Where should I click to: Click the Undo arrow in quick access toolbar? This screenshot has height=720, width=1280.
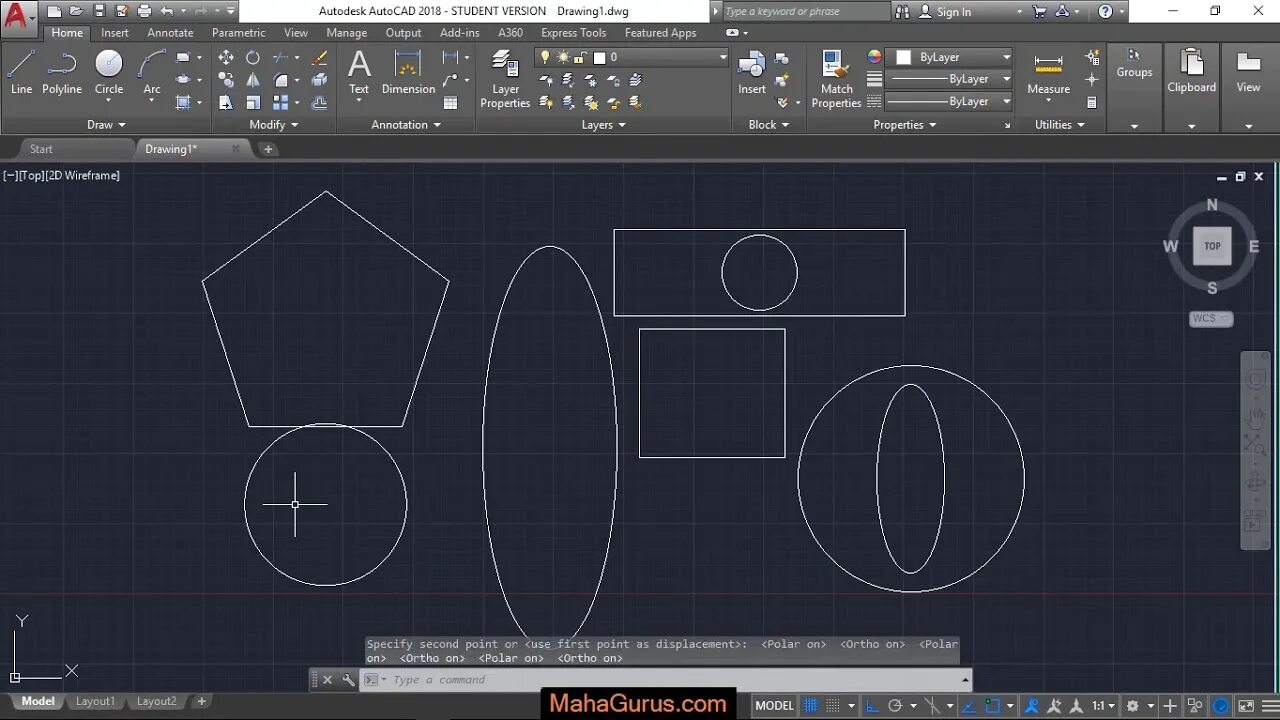click(166, 11)
